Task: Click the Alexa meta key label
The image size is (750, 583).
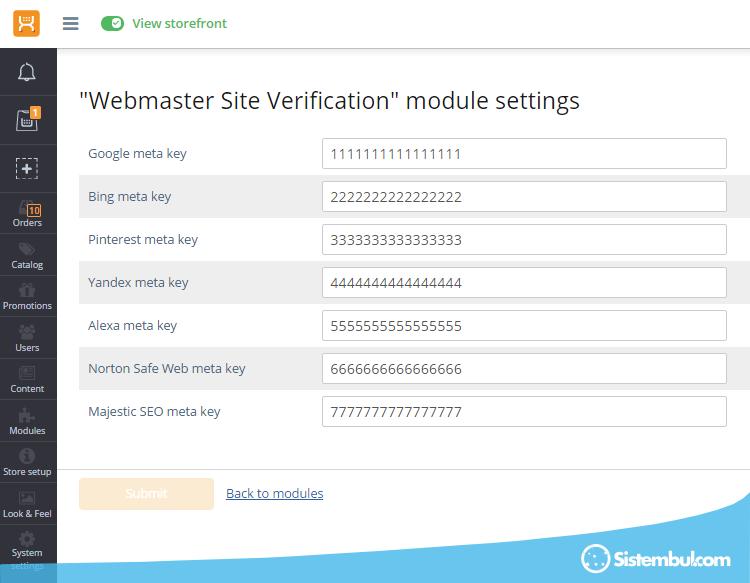Action: (132, 326)
